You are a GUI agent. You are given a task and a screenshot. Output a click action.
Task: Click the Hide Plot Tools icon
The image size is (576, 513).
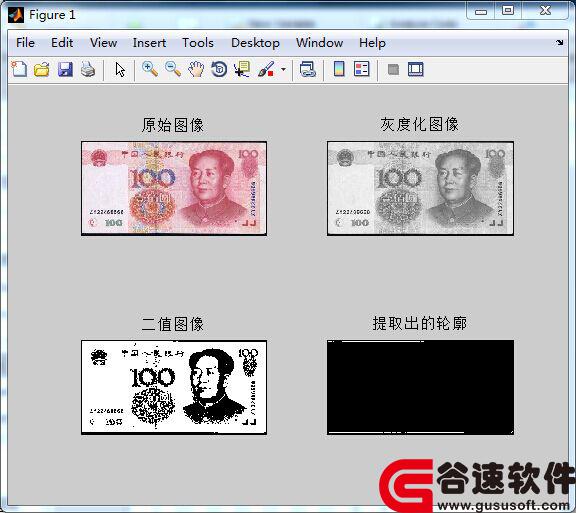[x=393, y=69]
